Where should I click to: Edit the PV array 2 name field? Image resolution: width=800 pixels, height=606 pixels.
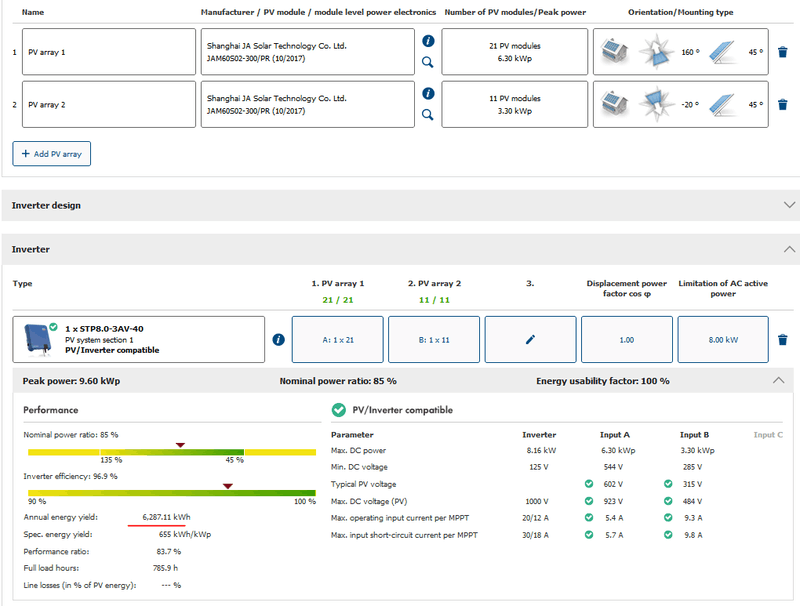(109, 104)
